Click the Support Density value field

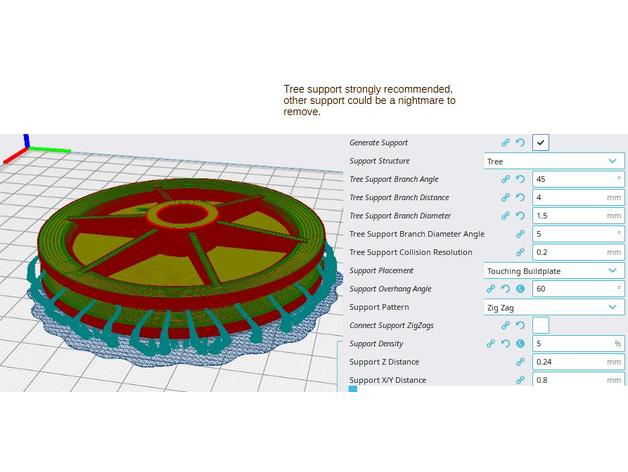click(x=572, y=344)
